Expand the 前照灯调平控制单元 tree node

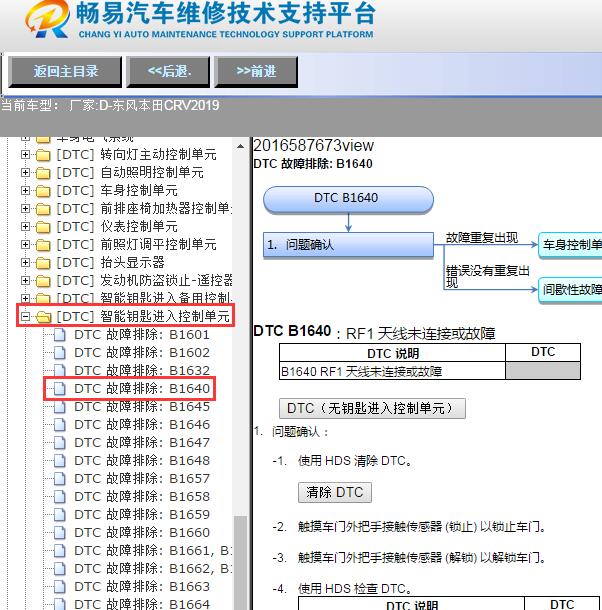point(25,245)
